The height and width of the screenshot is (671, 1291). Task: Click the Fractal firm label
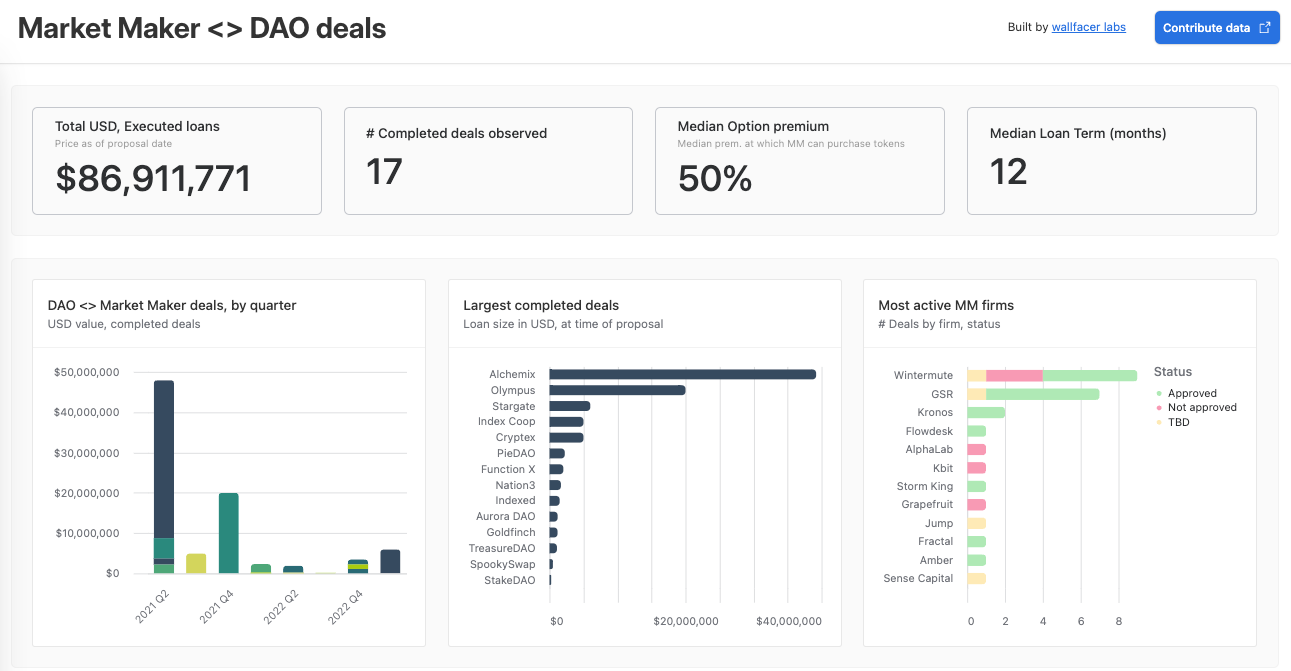click(x=936, y=541)
